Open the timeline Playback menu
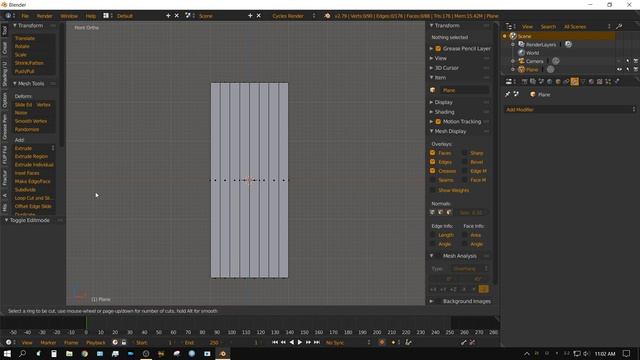The image size is (640, 360). point(96,342)
